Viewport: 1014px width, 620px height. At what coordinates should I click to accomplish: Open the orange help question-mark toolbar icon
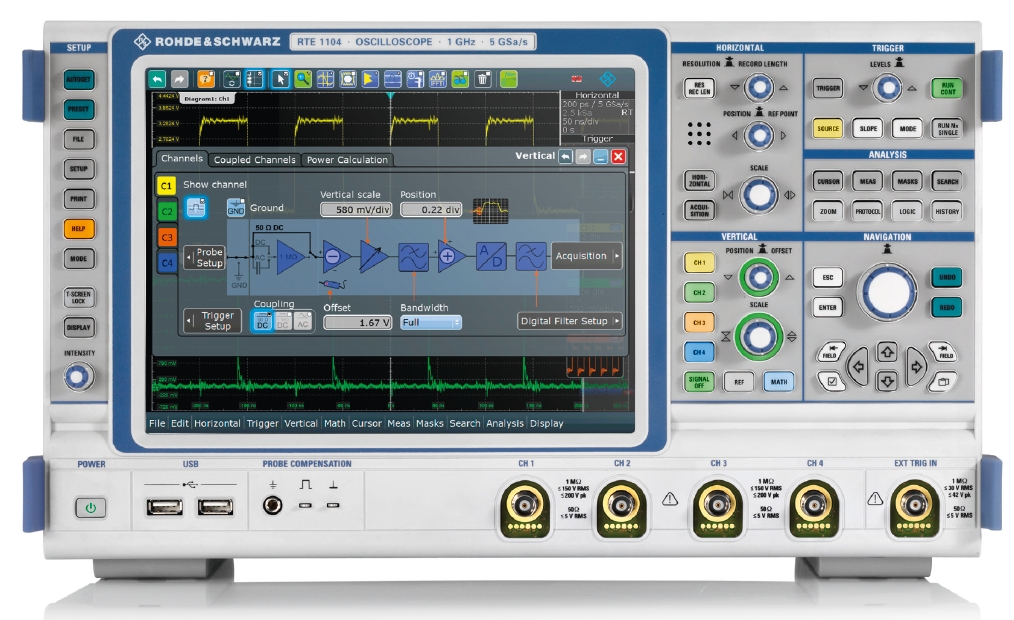[x=206, y=79]
